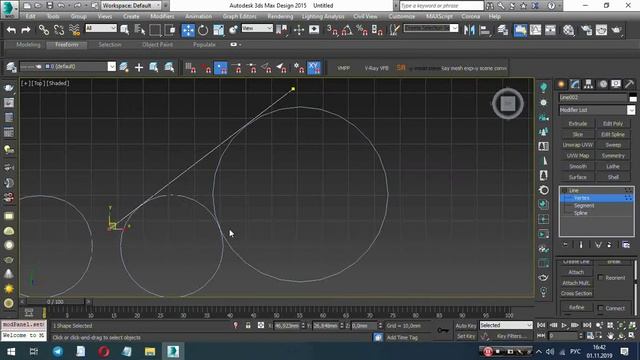Toggle the Angle Snap icon
Viewport: 640px width, 360px height.
coord(347,30)
